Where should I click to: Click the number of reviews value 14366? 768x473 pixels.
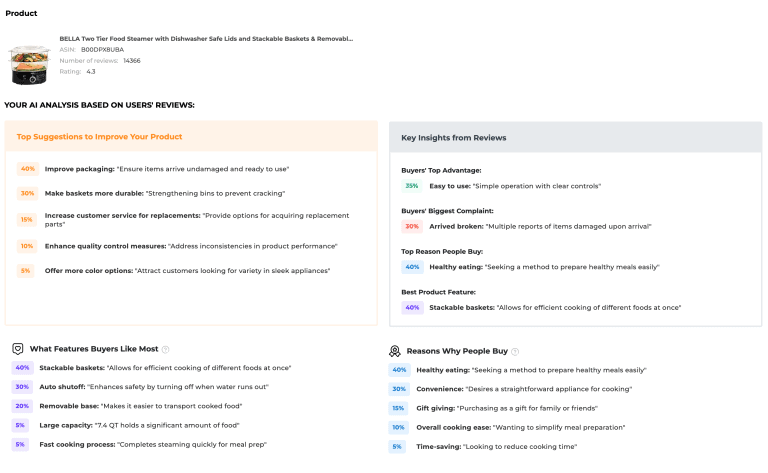pos(132,60)
